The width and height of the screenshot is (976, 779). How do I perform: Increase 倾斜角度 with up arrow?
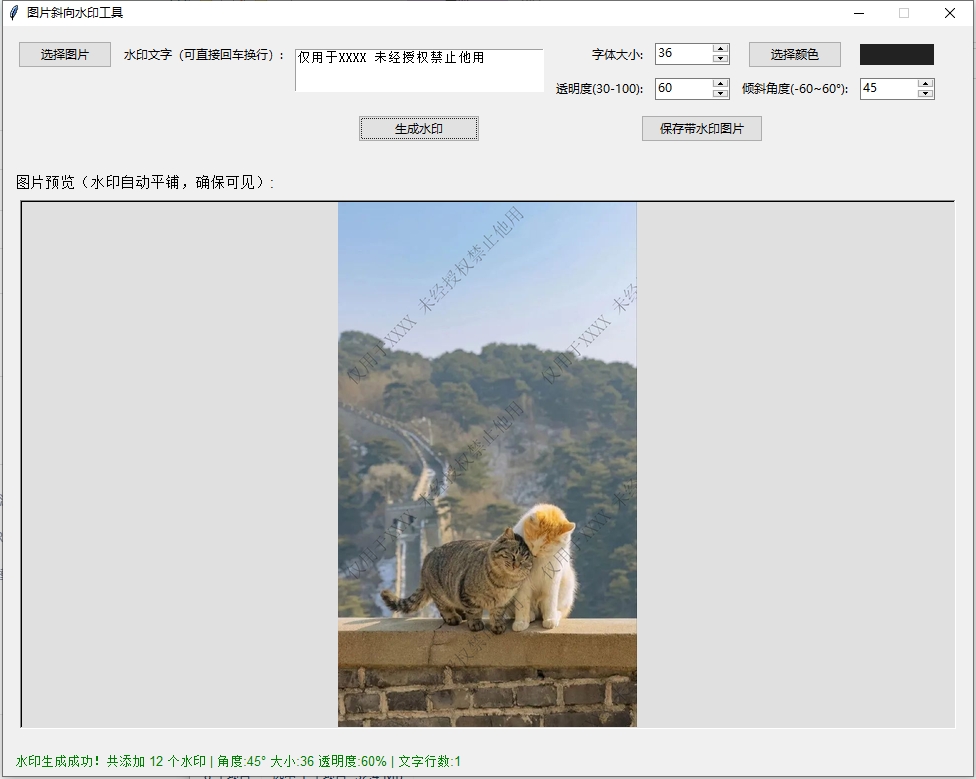tap(925, 83)
